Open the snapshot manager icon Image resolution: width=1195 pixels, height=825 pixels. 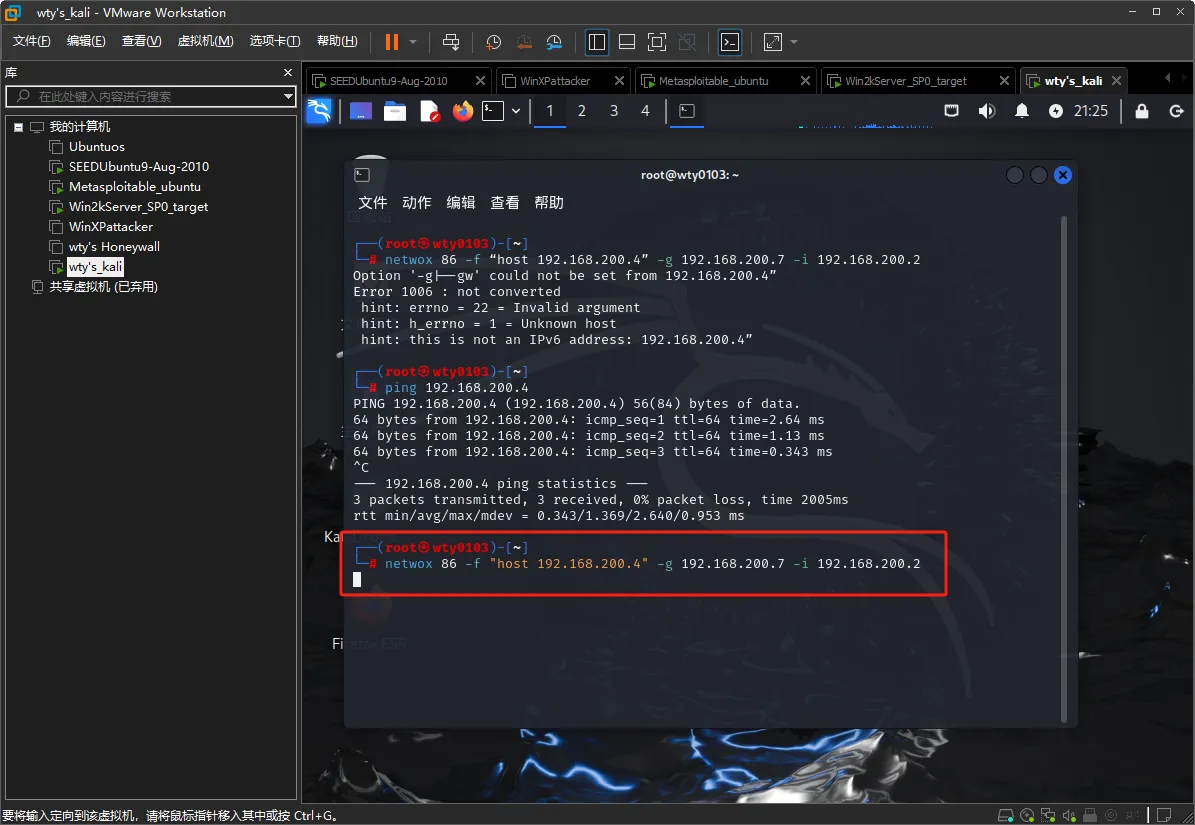[x=554, y=42]
